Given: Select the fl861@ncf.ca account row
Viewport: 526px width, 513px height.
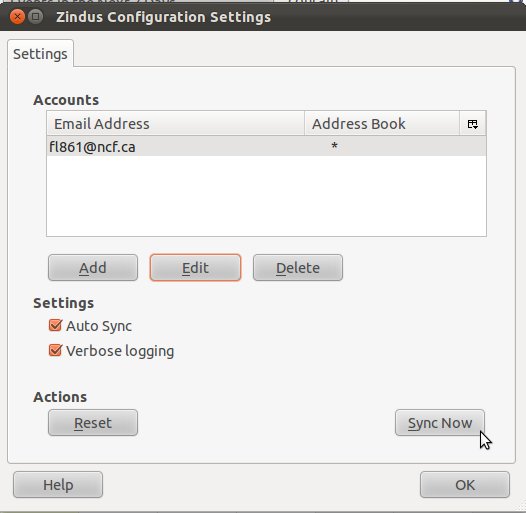Looking at the screenshot, I should pyautogui.click(x=266, y=147).
